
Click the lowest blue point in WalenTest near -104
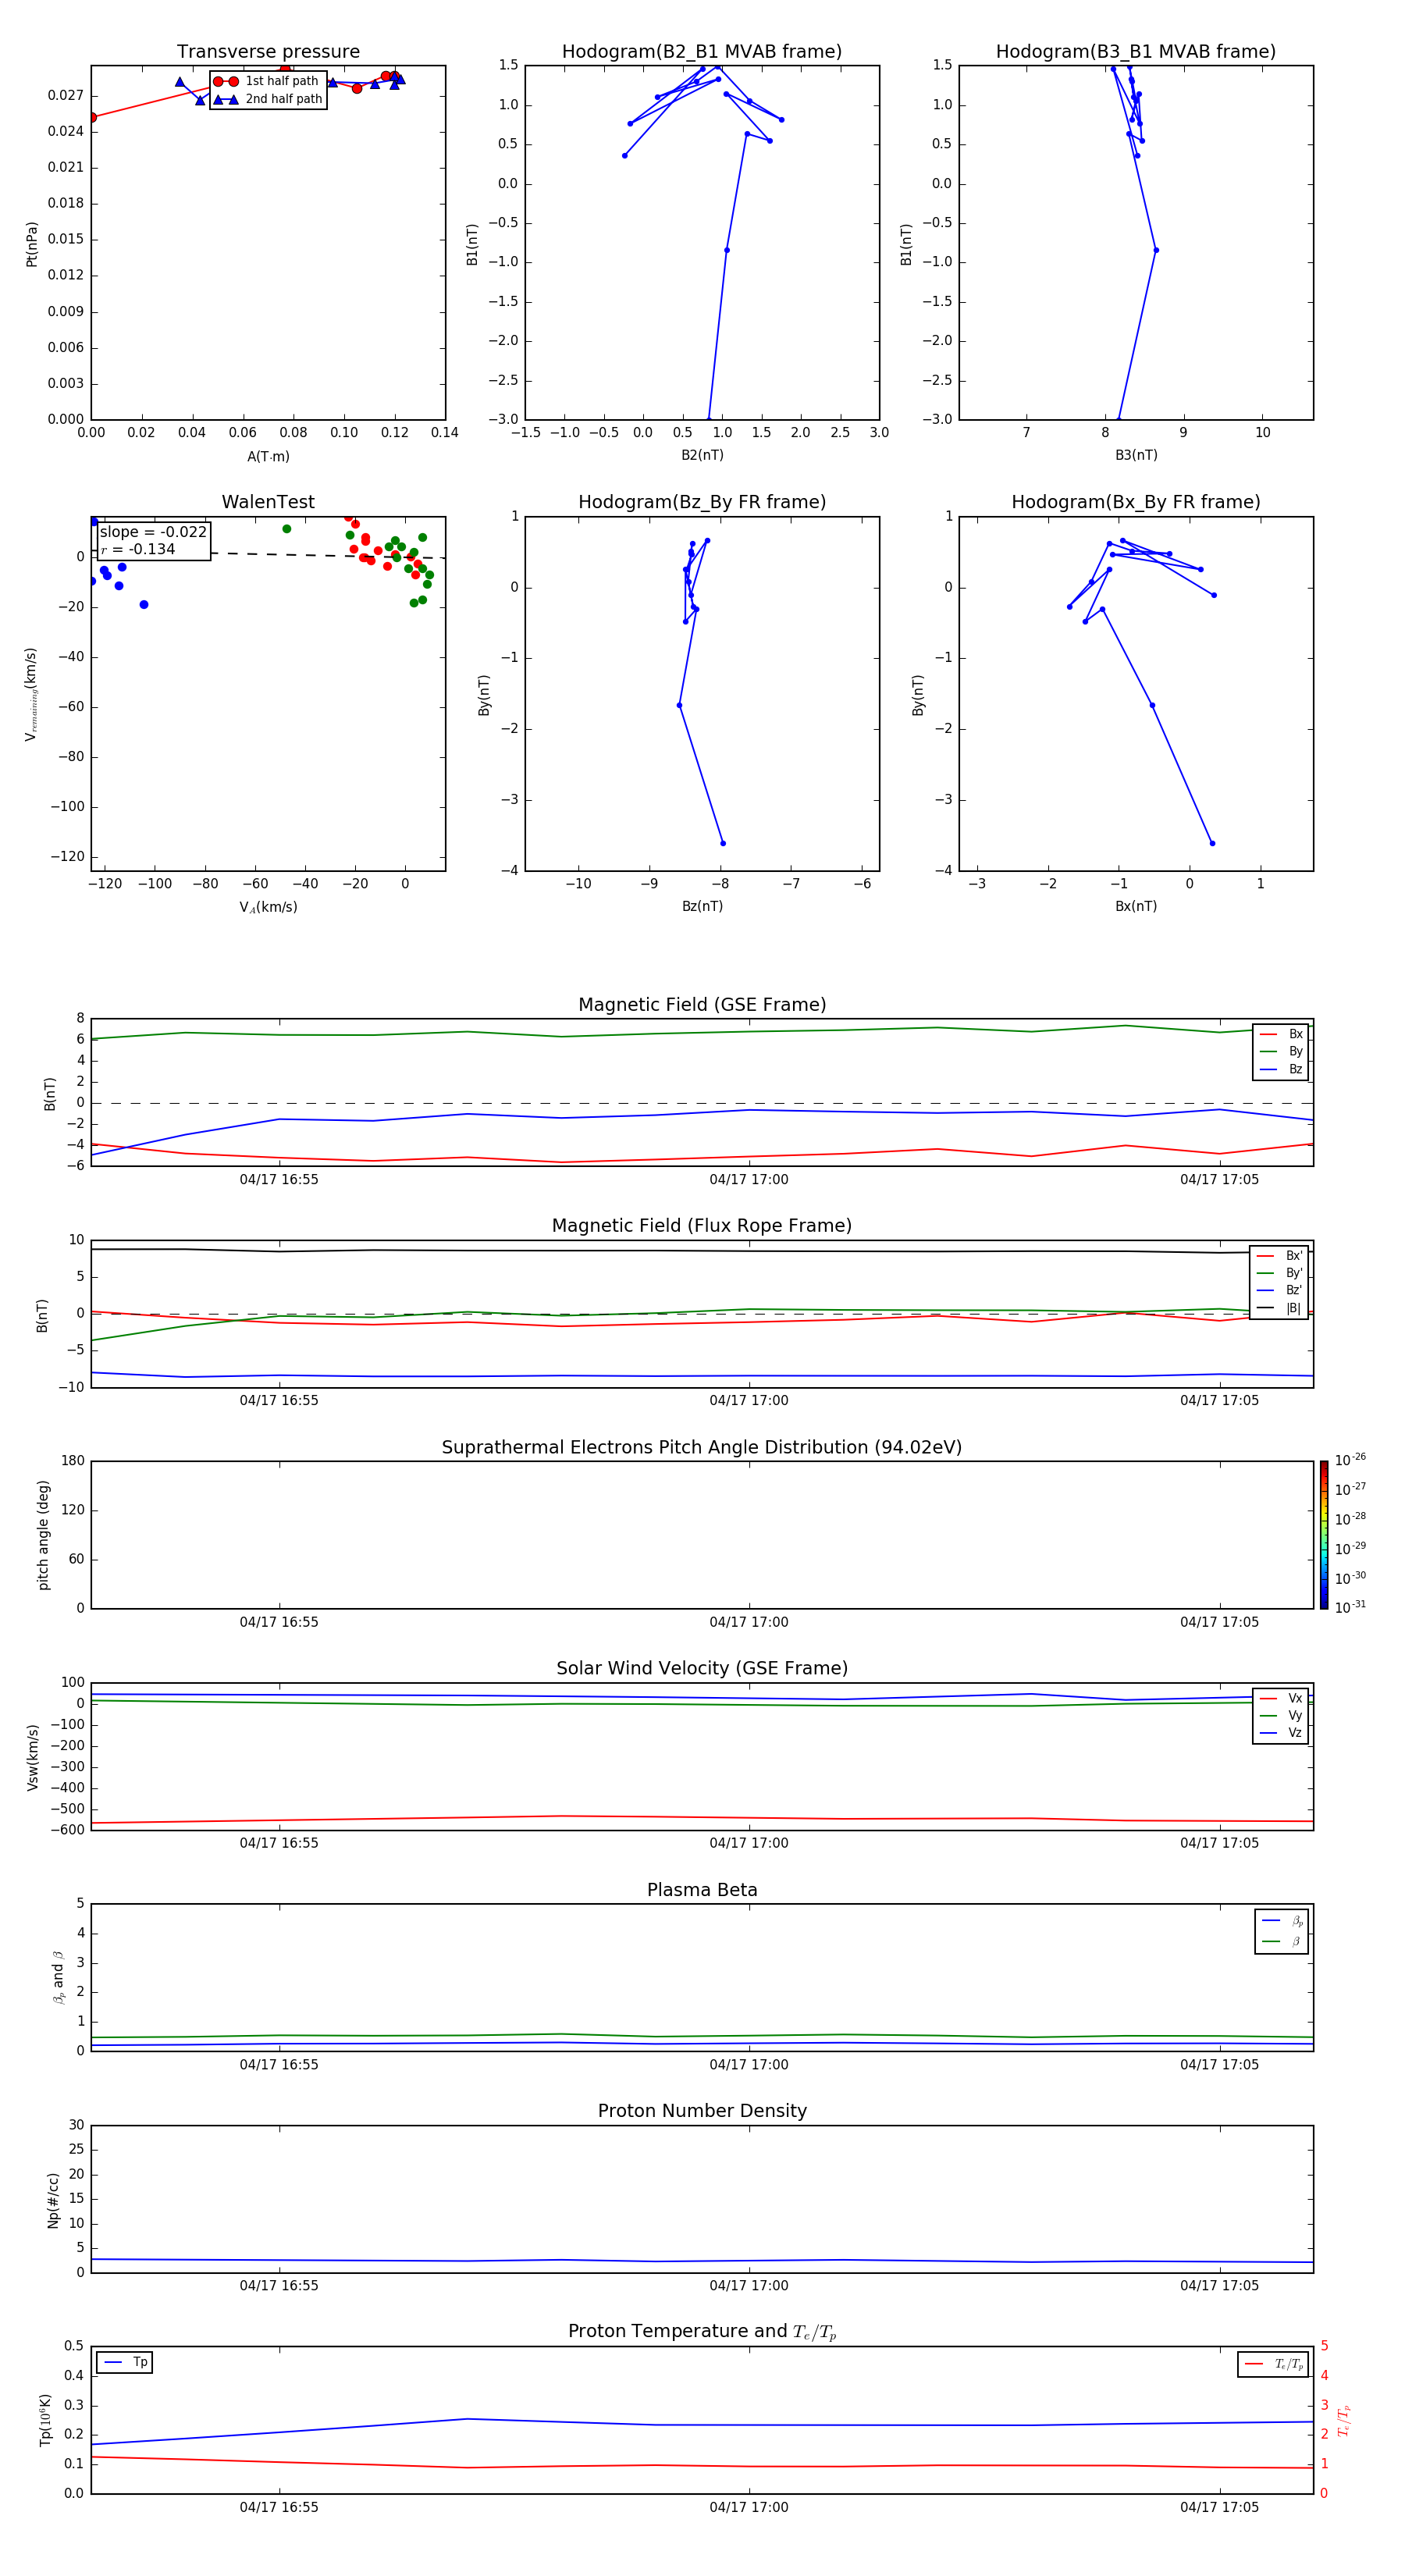pos(144,604)
